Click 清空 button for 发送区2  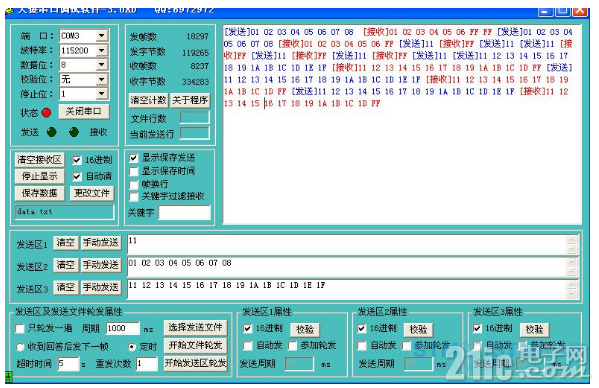[x=65, y=265]
